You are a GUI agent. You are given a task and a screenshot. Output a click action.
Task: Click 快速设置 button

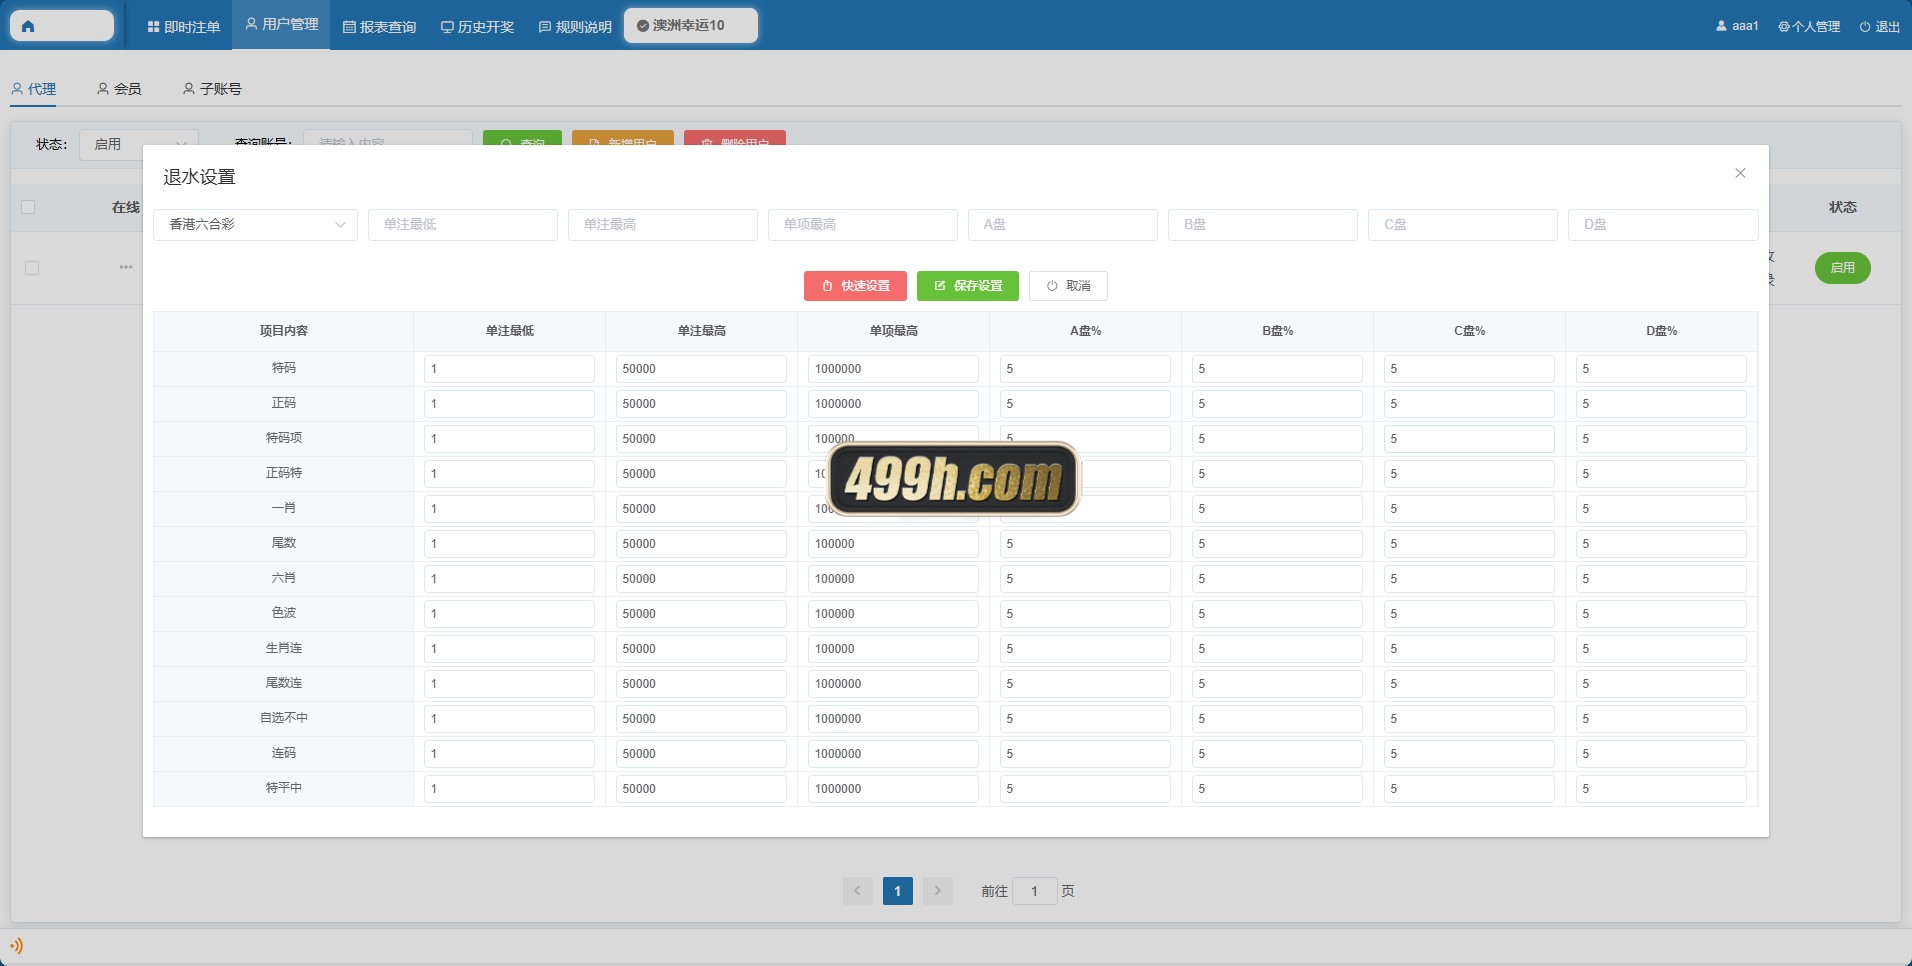(x=855, y=286)
